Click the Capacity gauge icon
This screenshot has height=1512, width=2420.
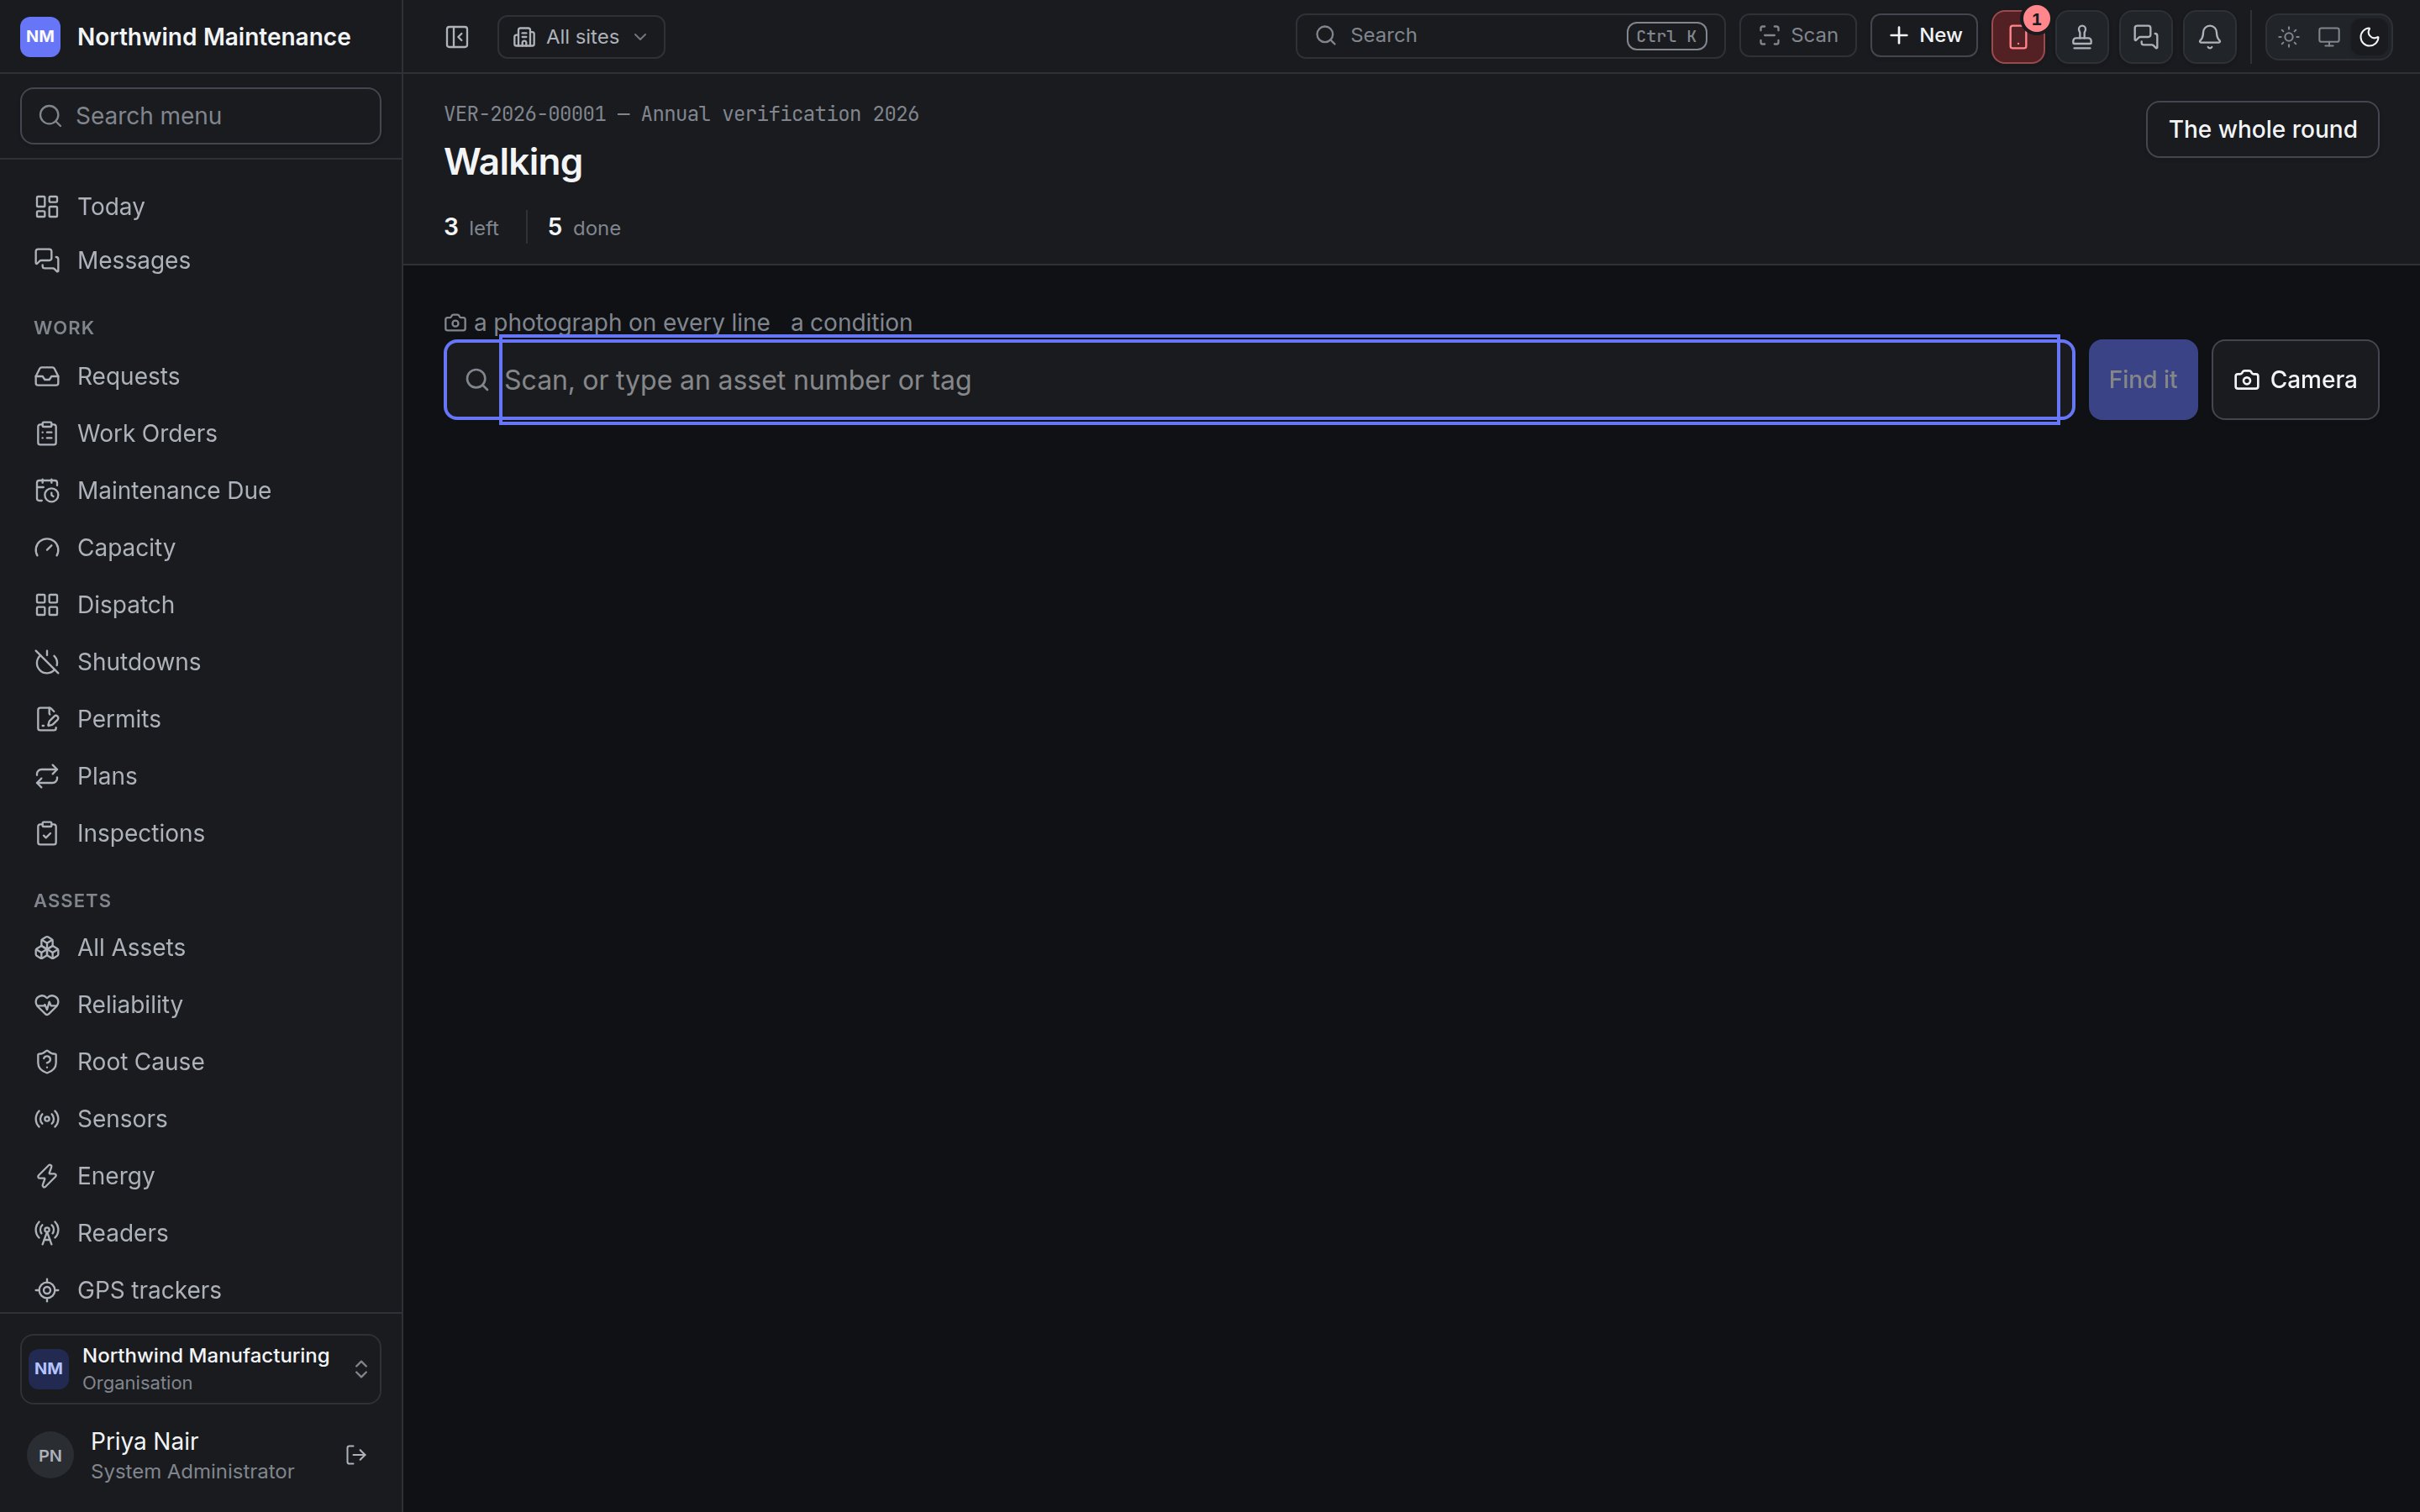47,548
